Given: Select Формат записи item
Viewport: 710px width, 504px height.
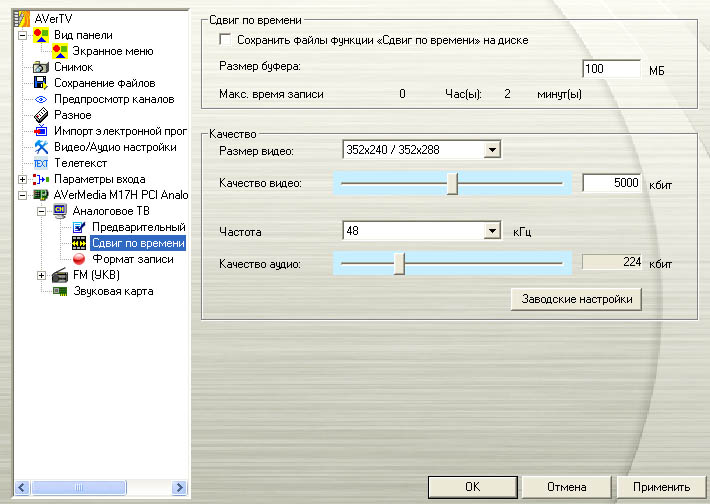Looking at the screenshot, I should pyautogui.click(x=133, y=259).
